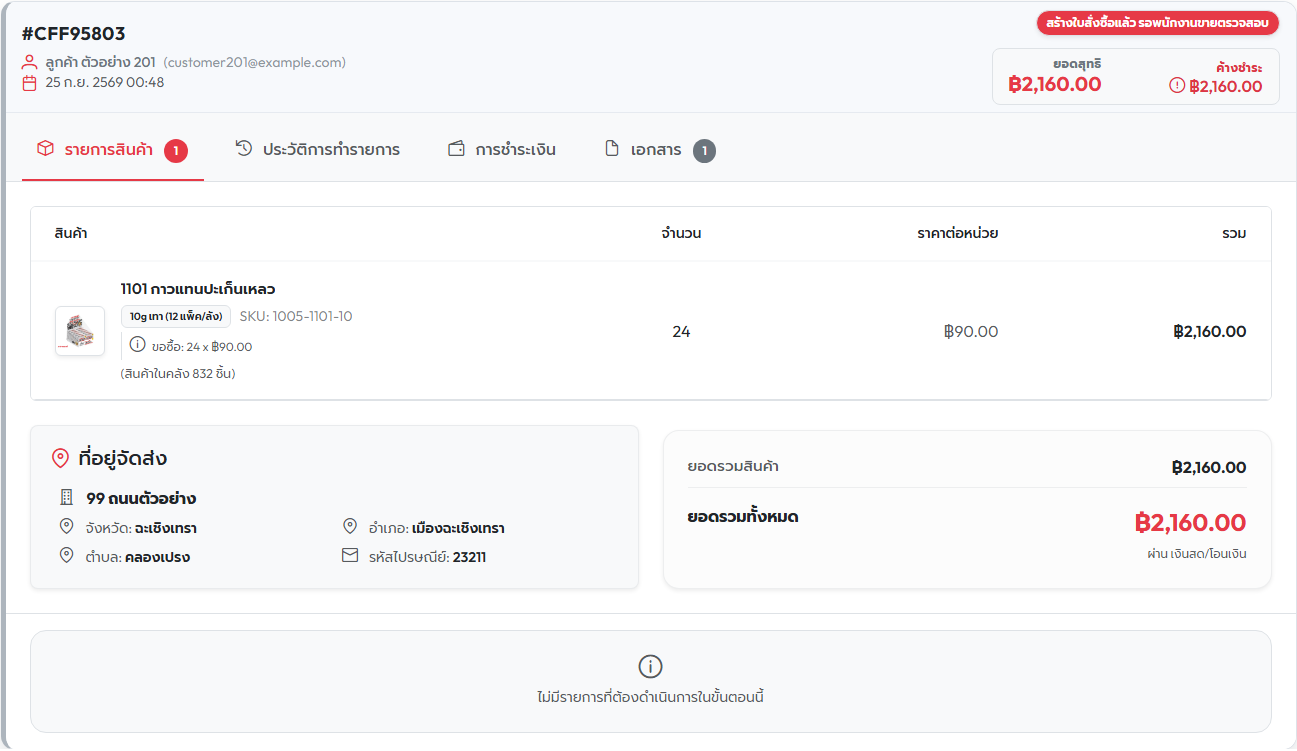Click the quantity value 24 in the table
The width and height of the screenshot is (1297, 751).
(681, 332)
